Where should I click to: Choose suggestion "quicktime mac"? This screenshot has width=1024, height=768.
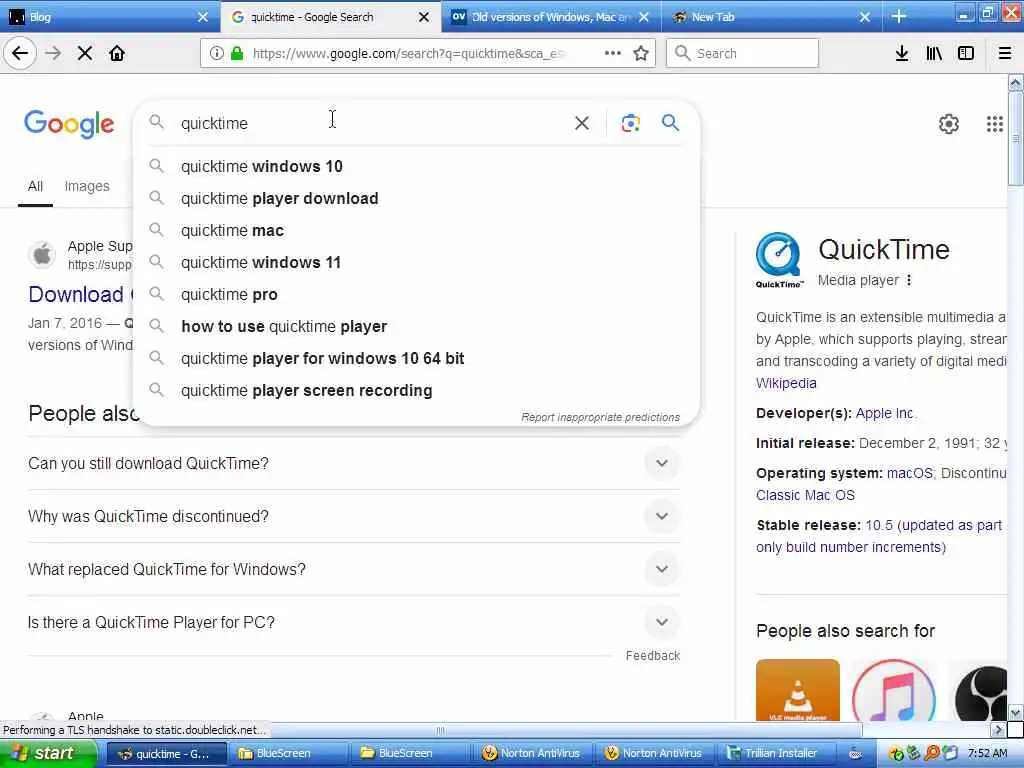[x=417, y=231]
